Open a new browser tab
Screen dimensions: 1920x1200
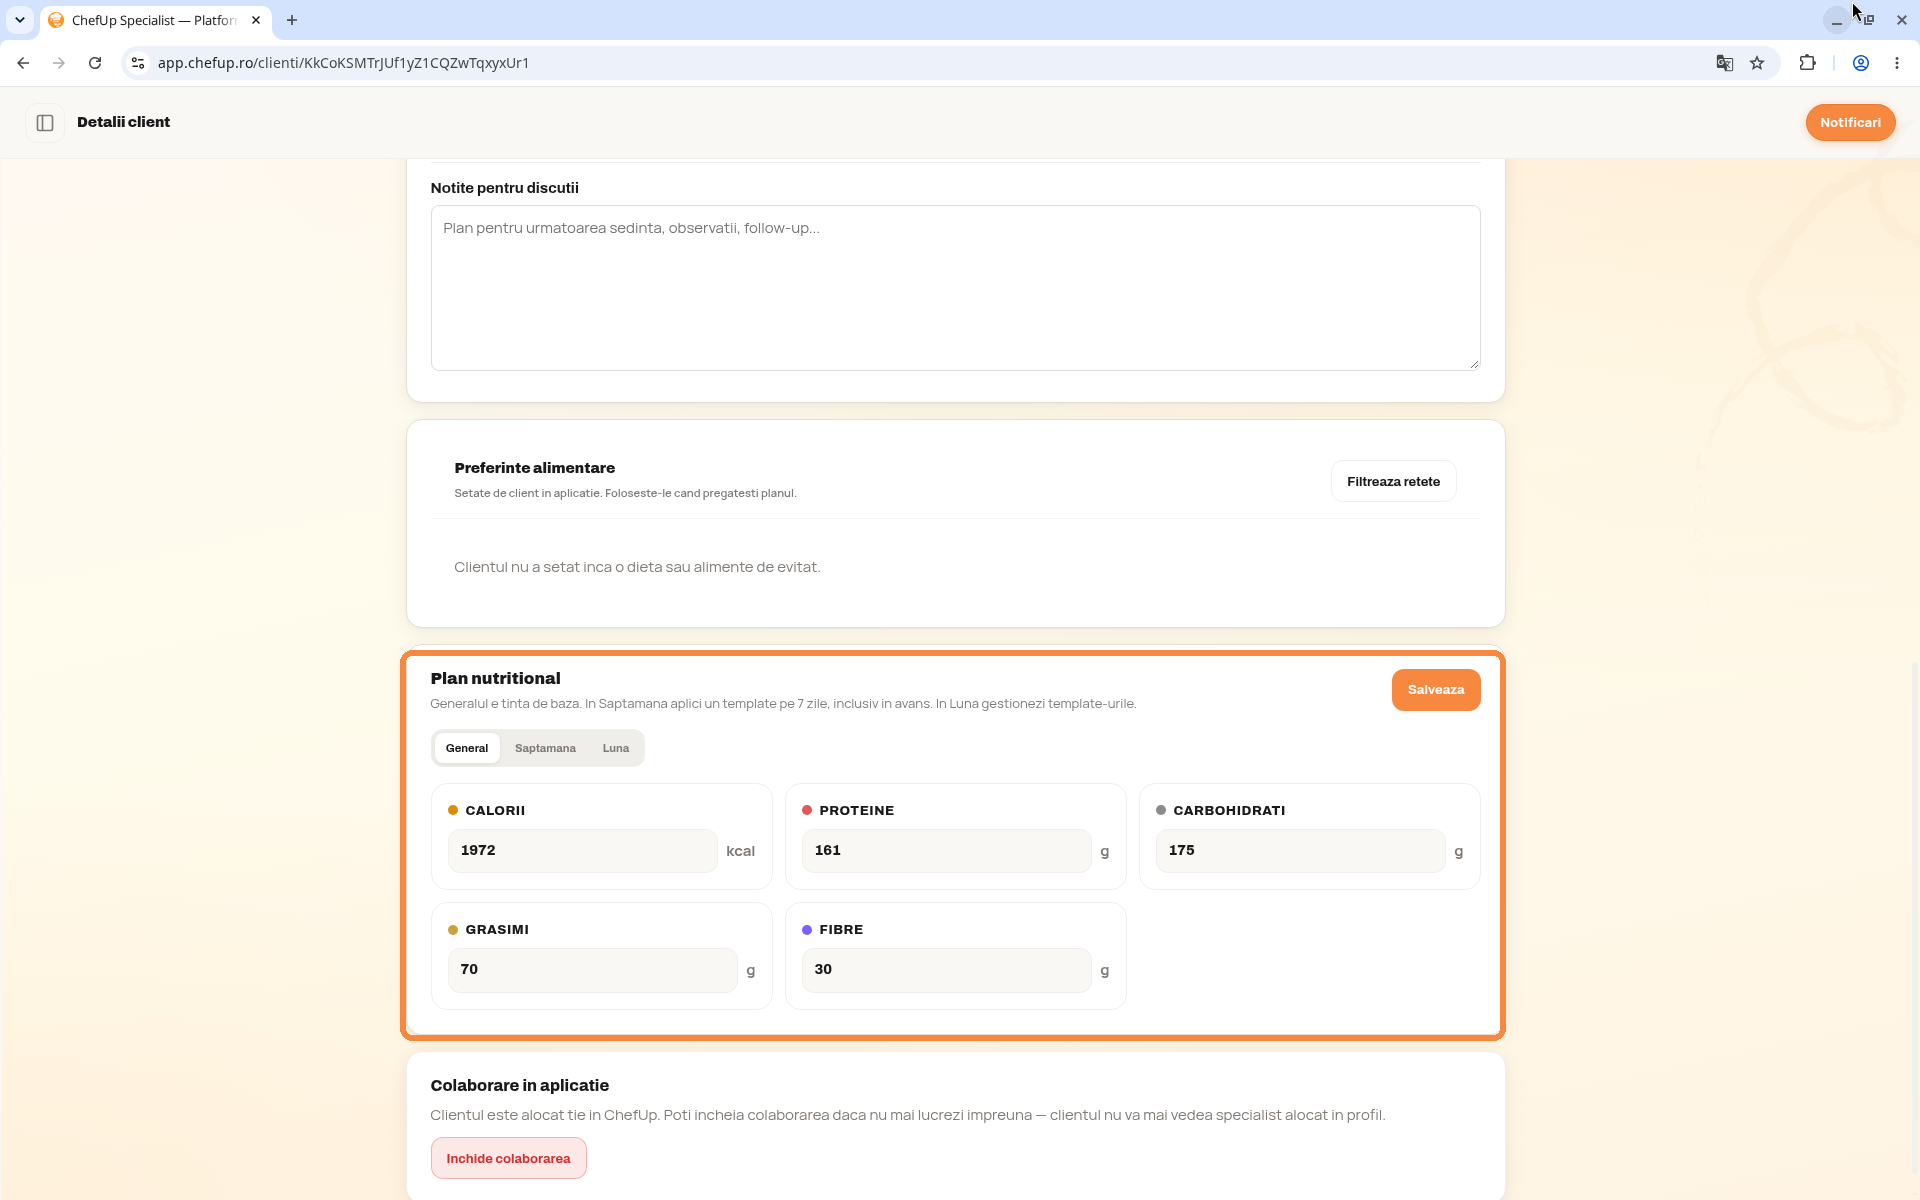[292, 20]
